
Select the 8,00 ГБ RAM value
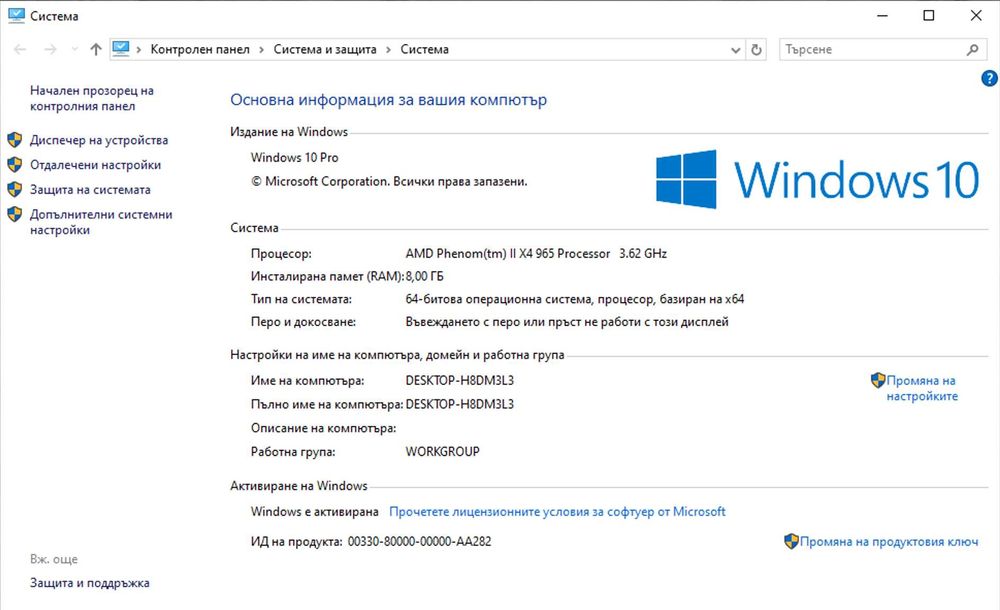click(x=425, y=276)
